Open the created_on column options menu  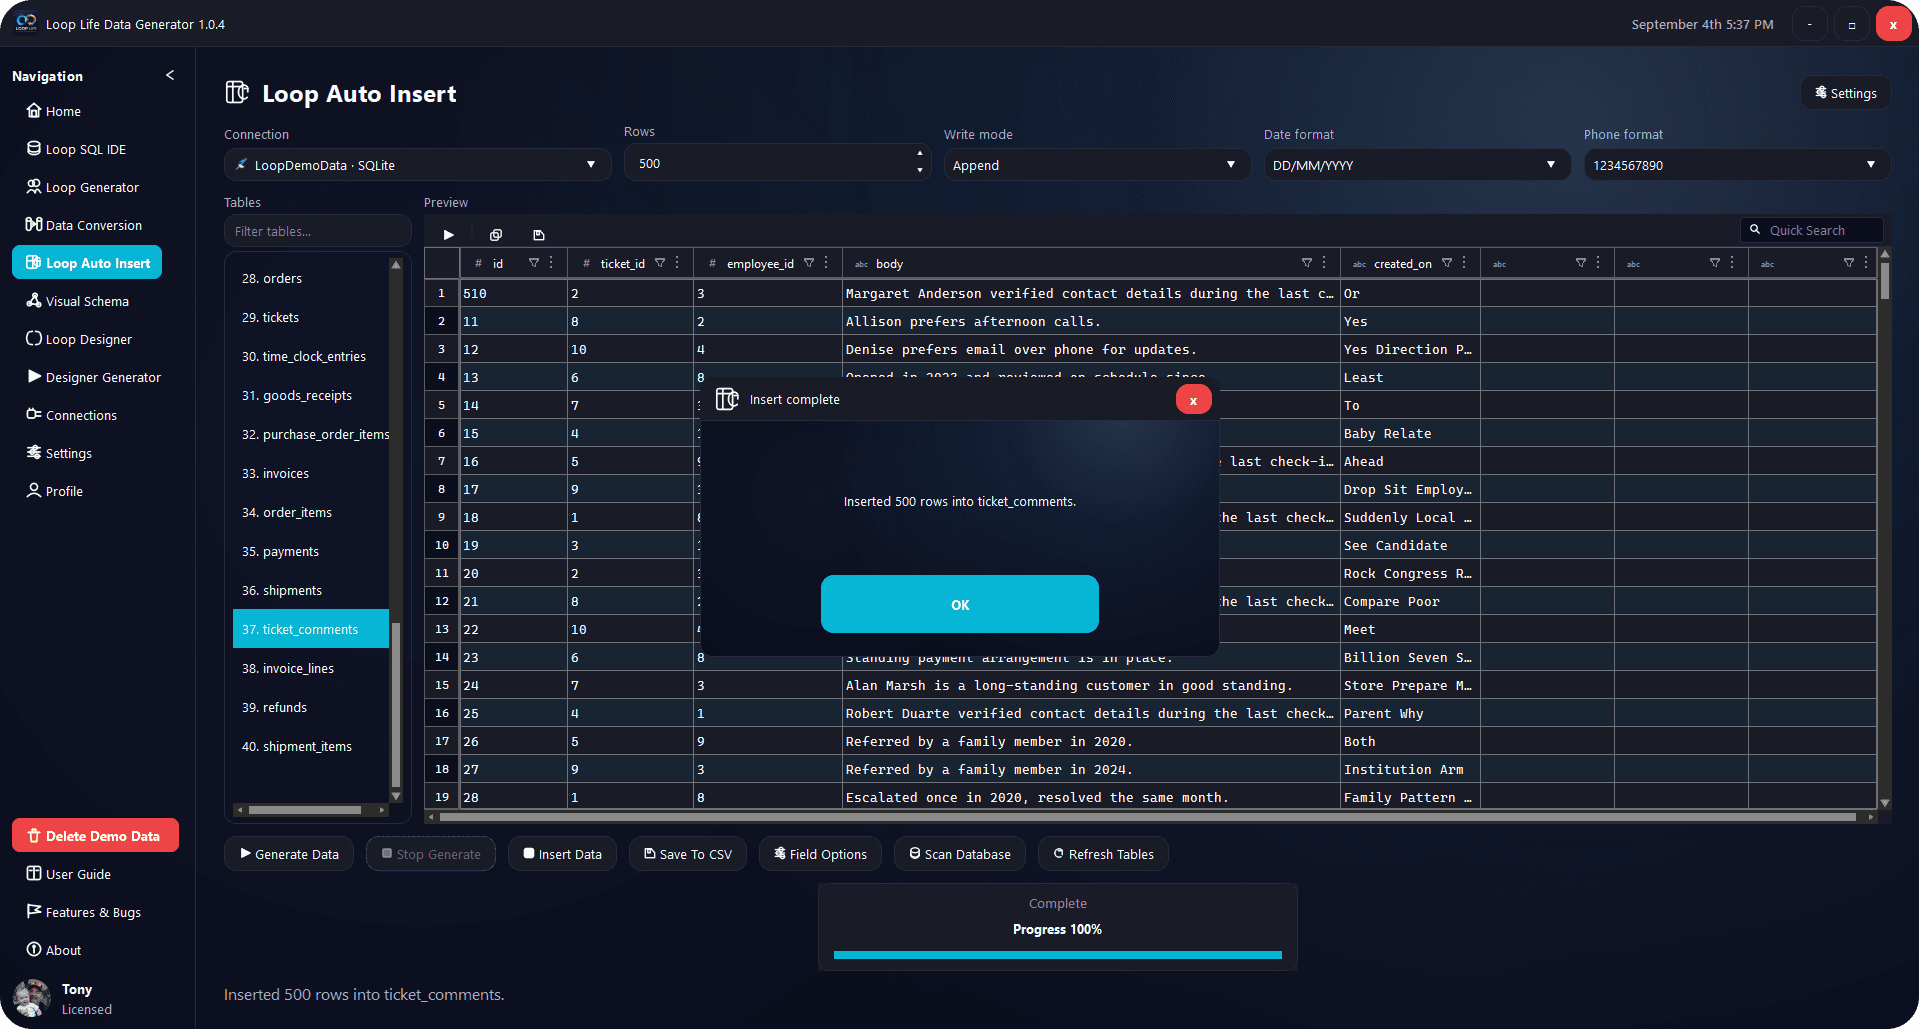1464,263
